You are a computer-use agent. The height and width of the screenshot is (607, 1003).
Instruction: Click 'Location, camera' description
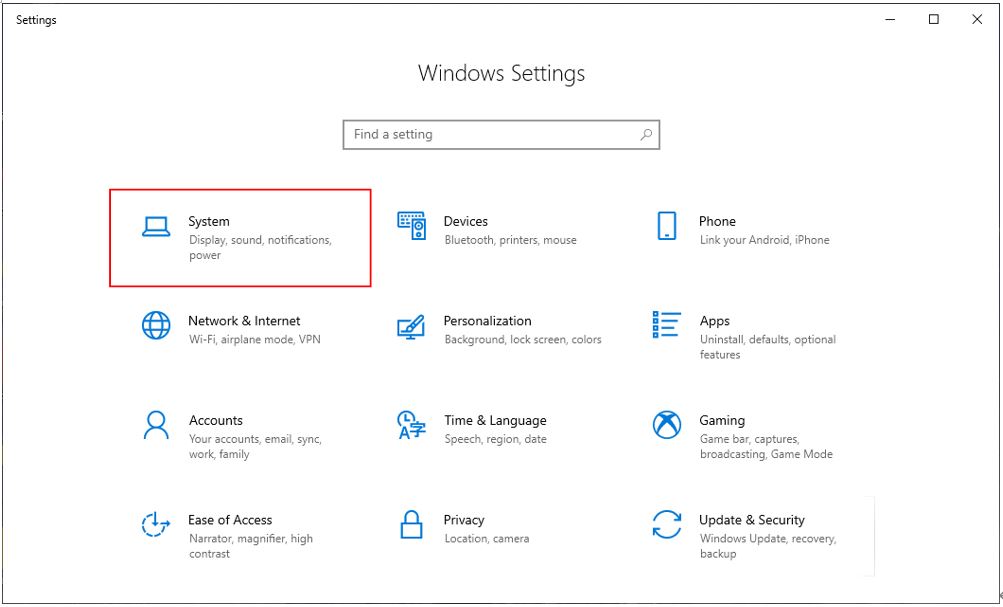tap(487, 539)
